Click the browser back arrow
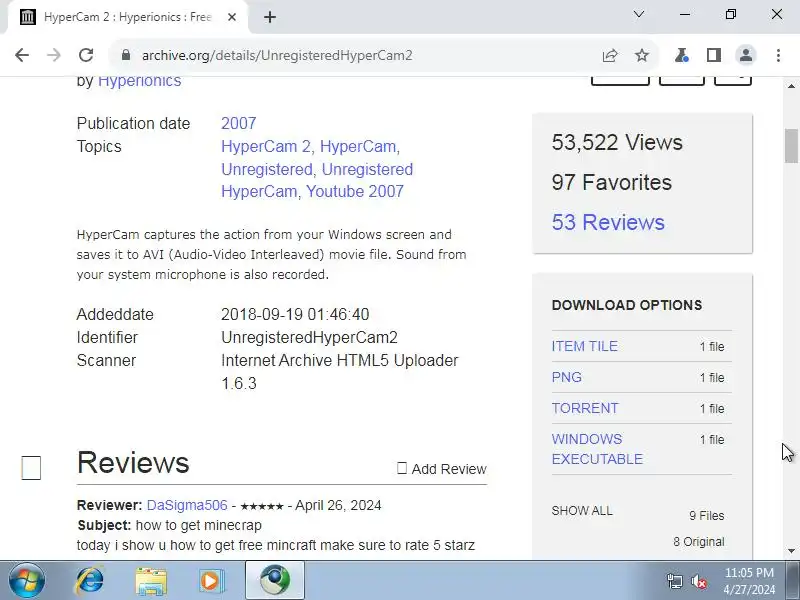800x600 pixels. point(22,55)
